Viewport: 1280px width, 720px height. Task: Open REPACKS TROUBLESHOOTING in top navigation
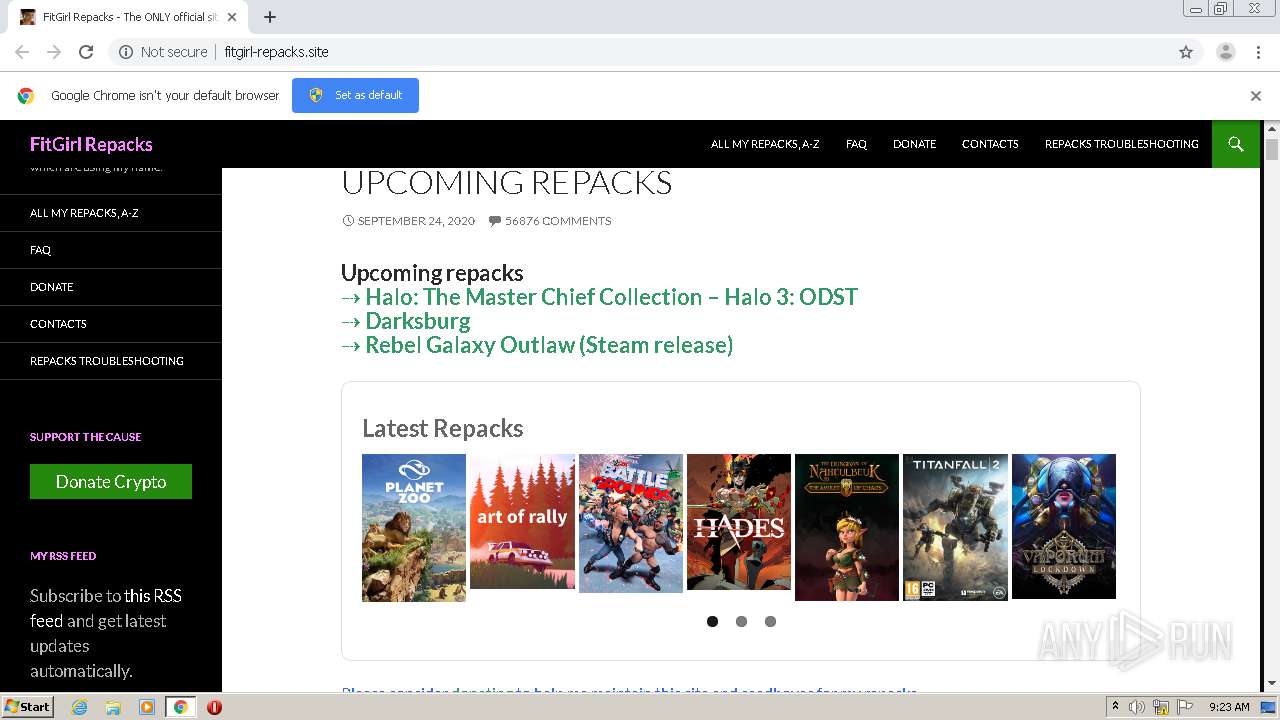point(1122,144)
